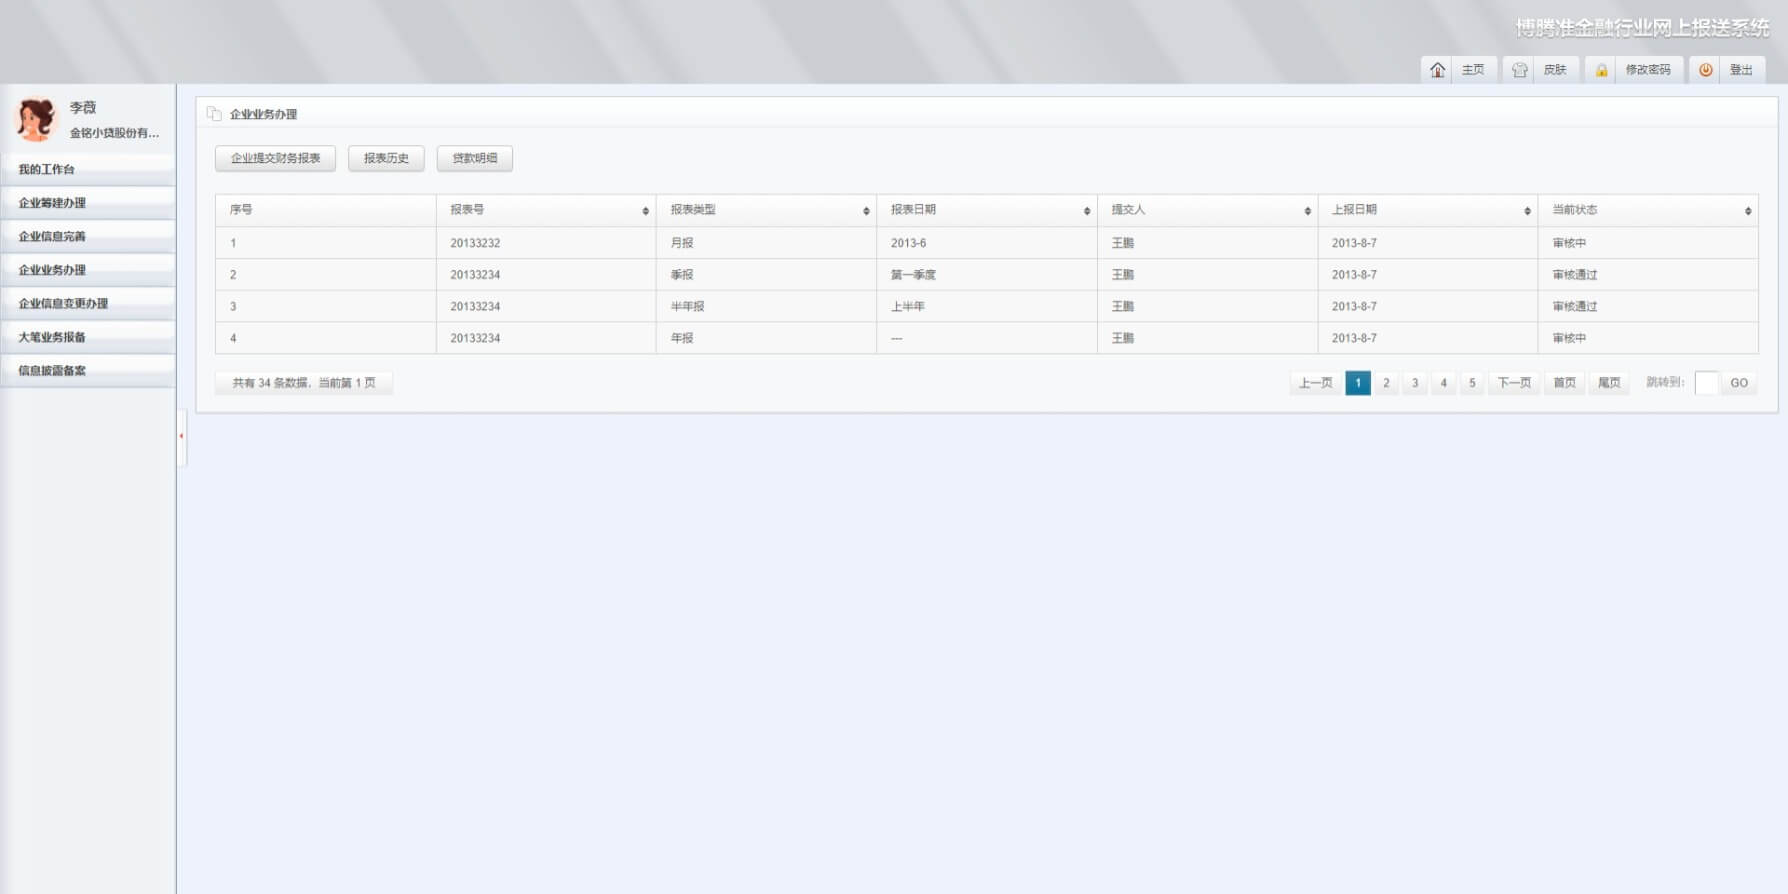Select 大笔业务报备 in the sidebar menu

click(52, 337)
